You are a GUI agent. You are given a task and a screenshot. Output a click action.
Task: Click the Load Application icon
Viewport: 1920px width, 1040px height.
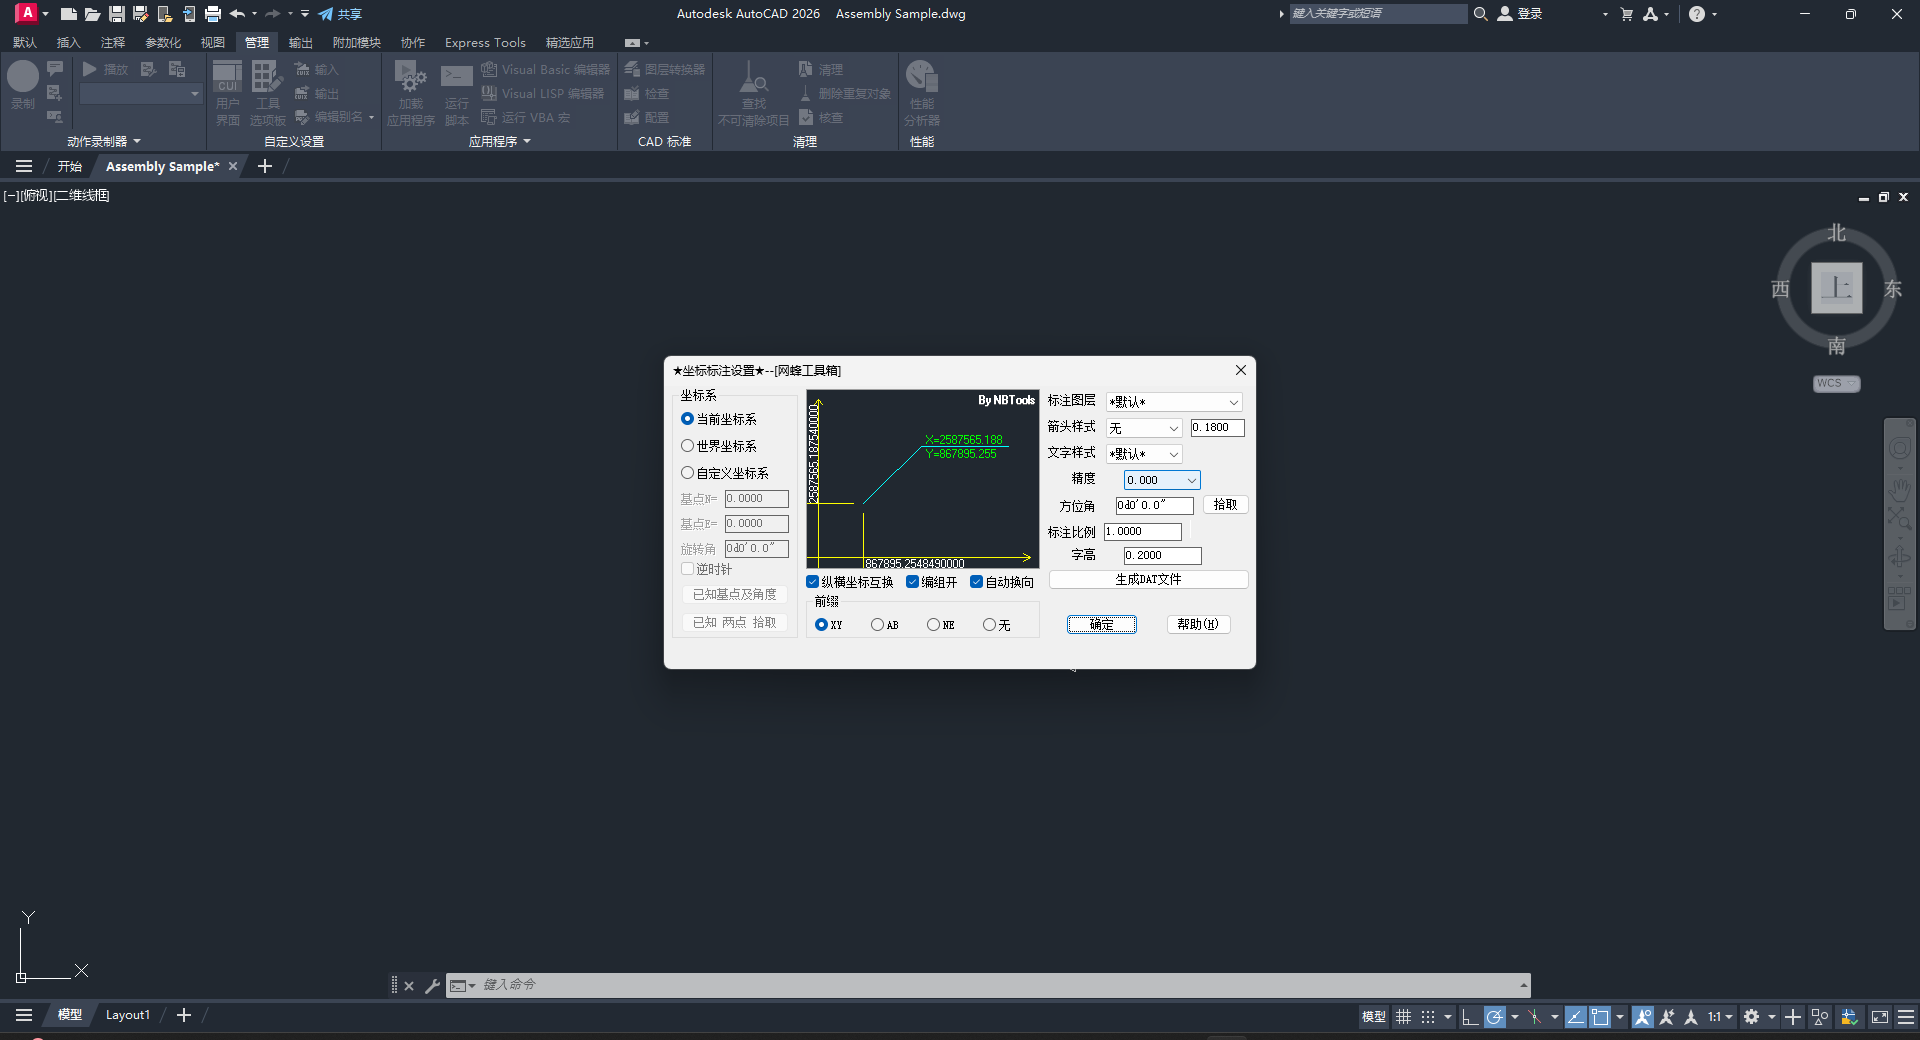point(410,90)
